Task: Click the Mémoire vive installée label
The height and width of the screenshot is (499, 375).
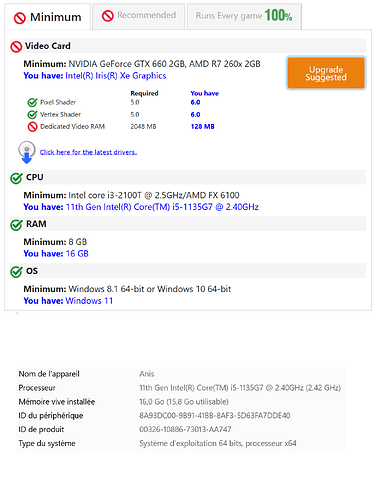Action: [57, 402]
